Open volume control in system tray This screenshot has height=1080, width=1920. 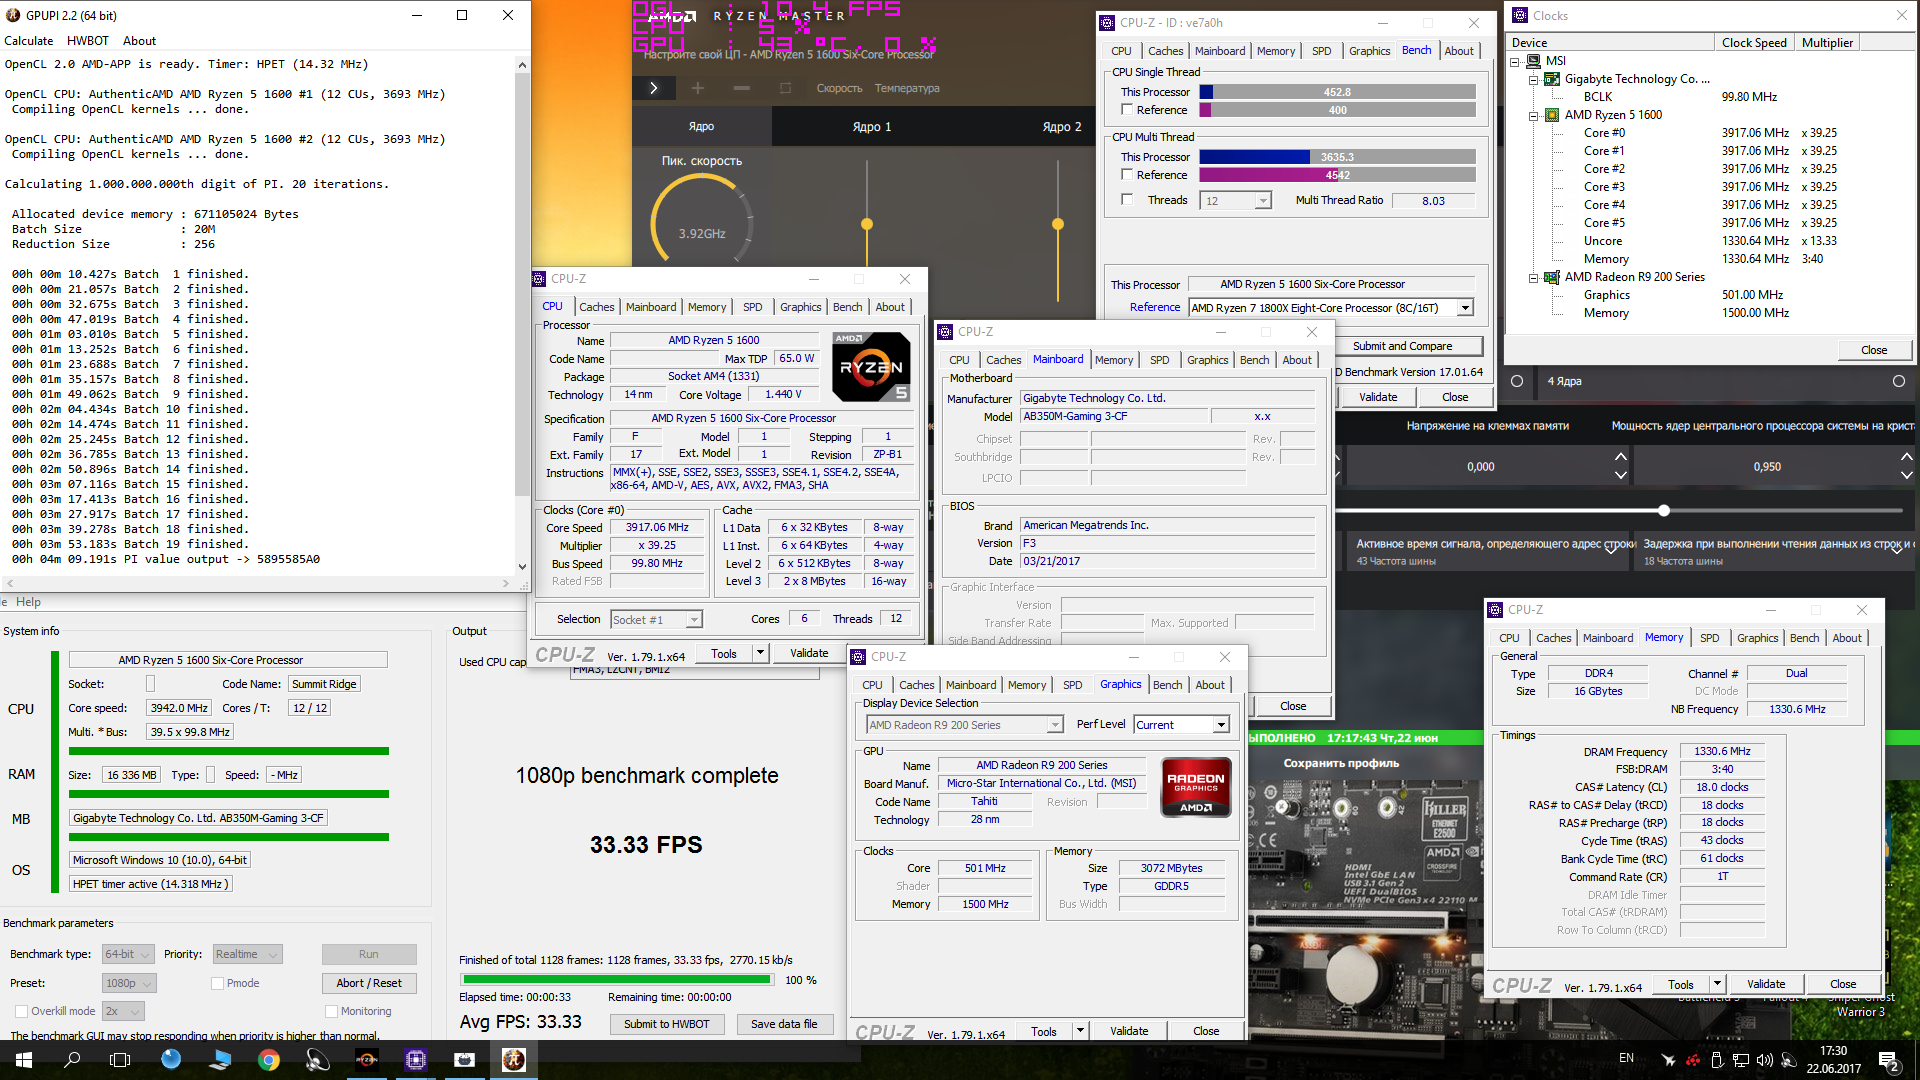[1765, 1060]
